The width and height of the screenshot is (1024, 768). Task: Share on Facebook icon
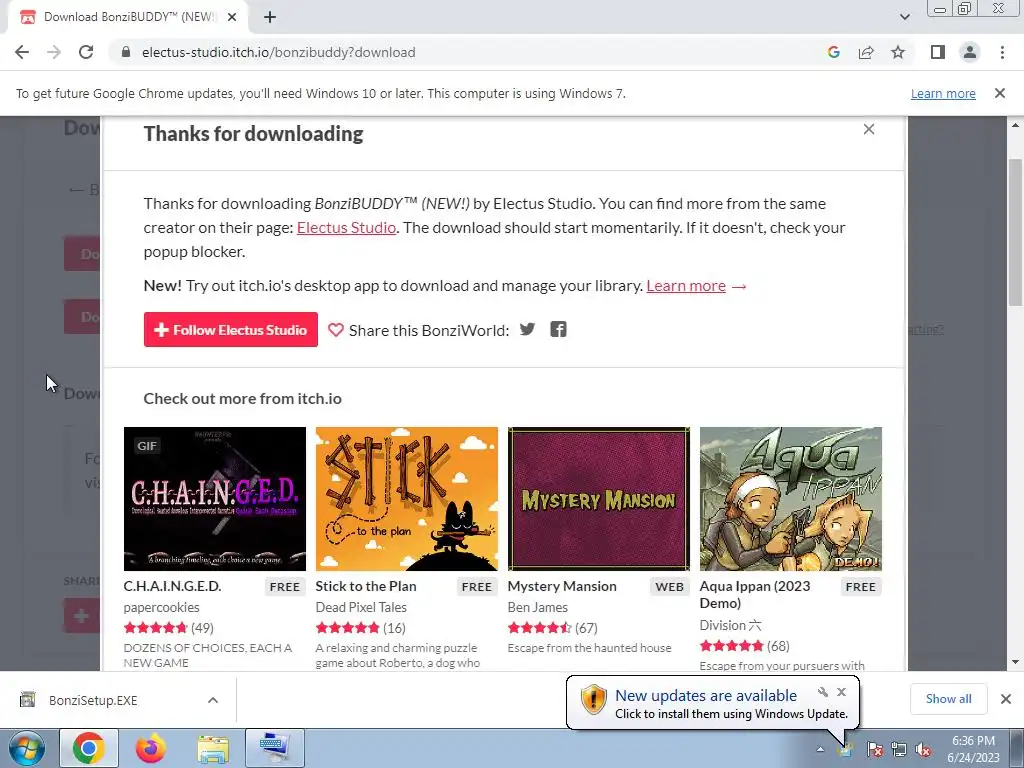(x=558, y=329)
